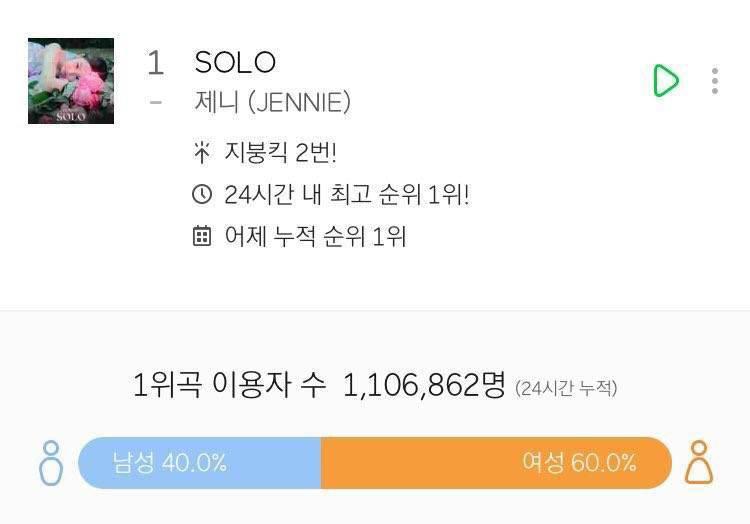Select the blue 남성 40.0% bar segment
Screen dimensions: 750x524
coord(200,463)
